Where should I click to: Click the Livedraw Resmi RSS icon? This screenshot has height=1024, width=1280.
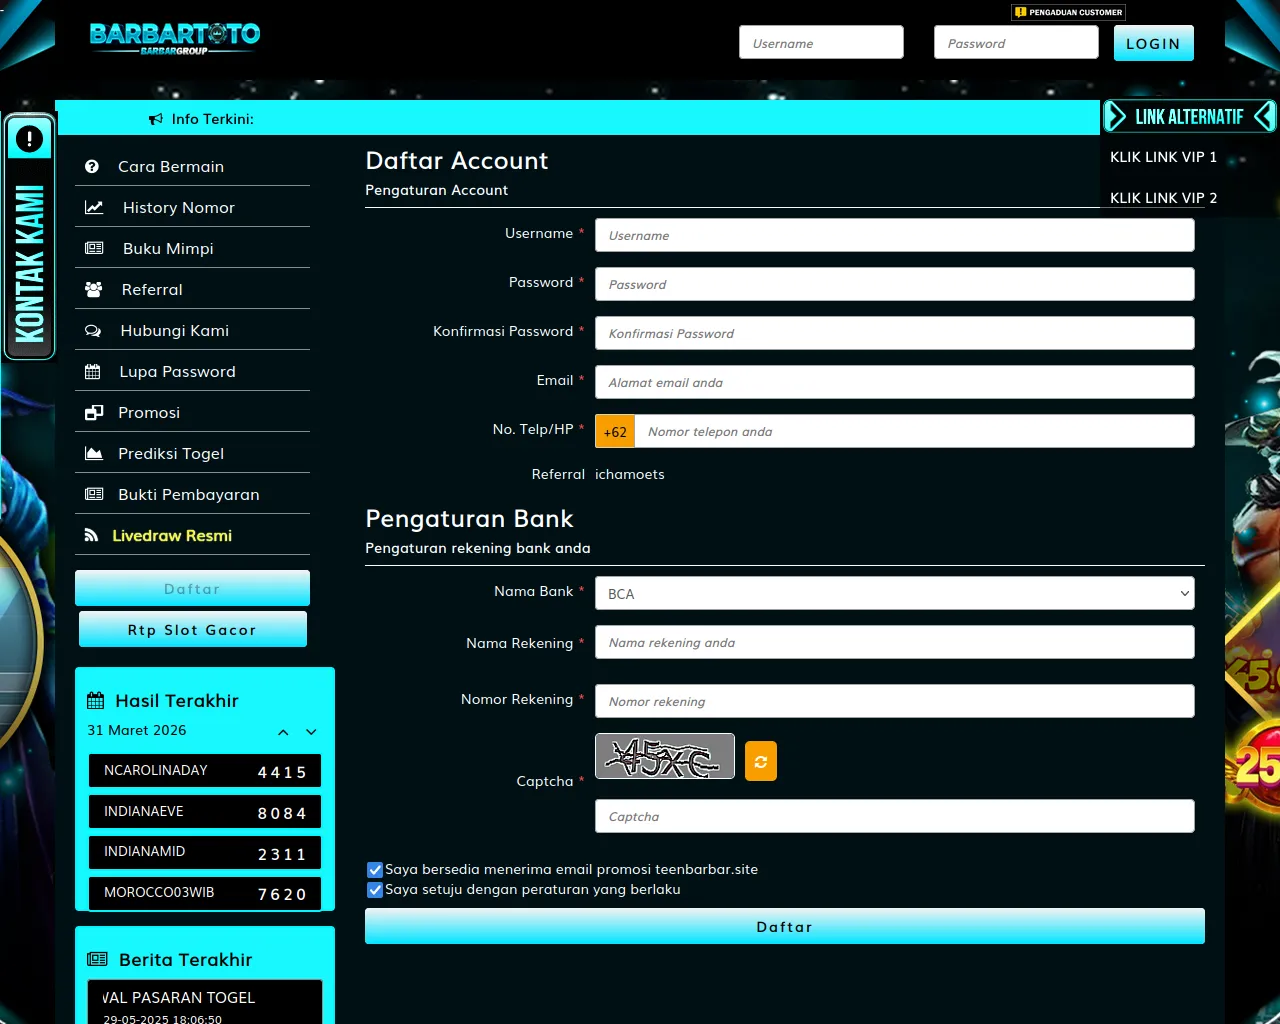tap(91, 536)
